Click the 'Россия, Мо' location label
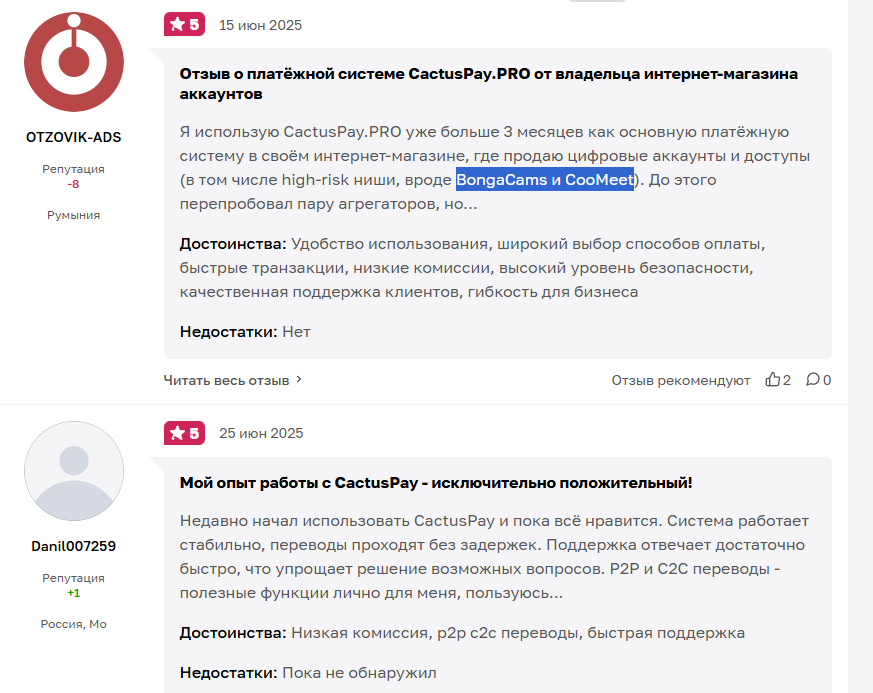This screenshot has width=873, height=693. [73, 624]
